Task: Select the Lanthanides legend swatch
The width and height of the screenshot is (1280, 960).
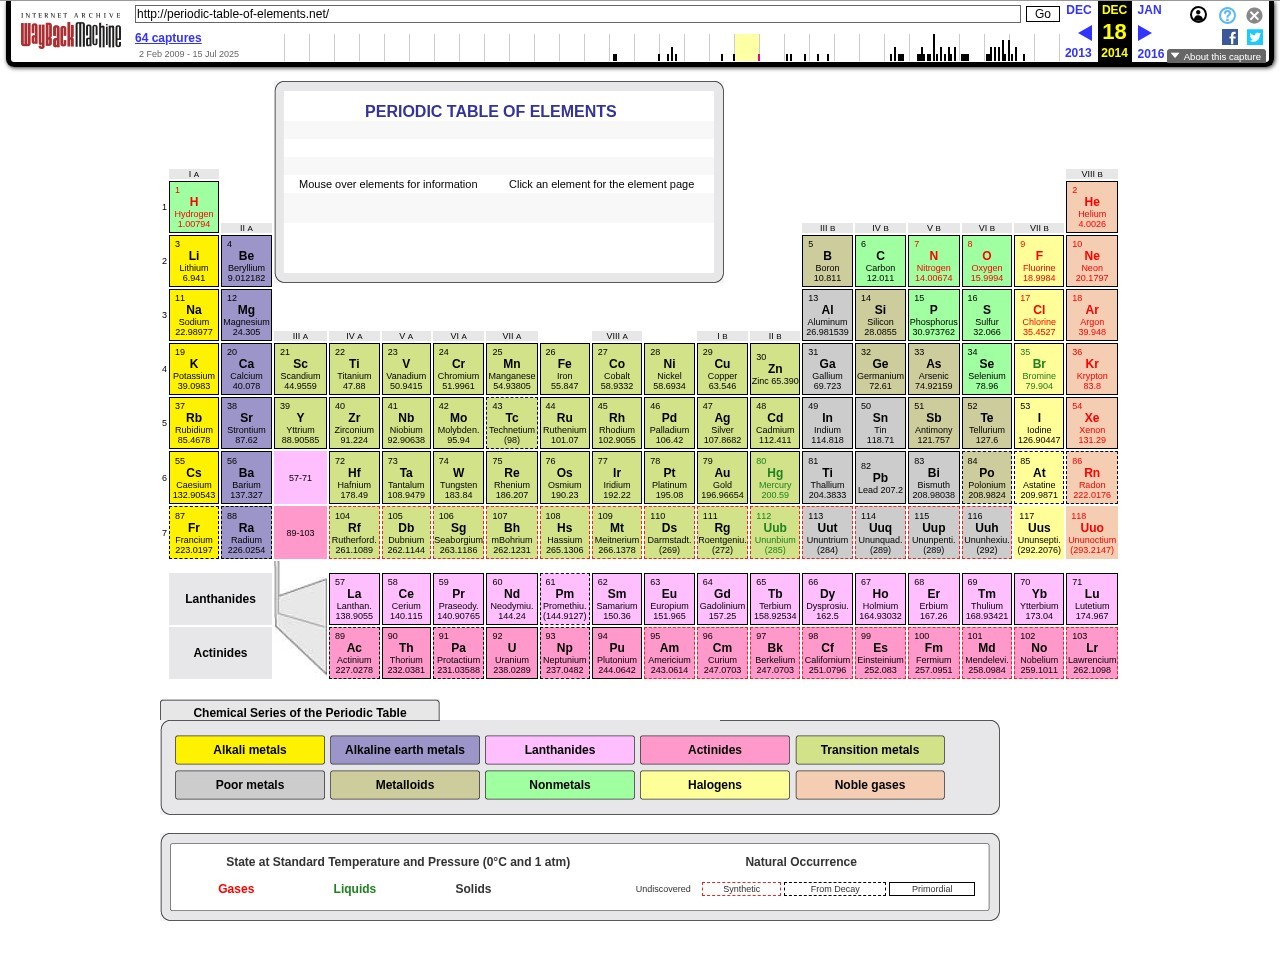Action: (560, 750)
